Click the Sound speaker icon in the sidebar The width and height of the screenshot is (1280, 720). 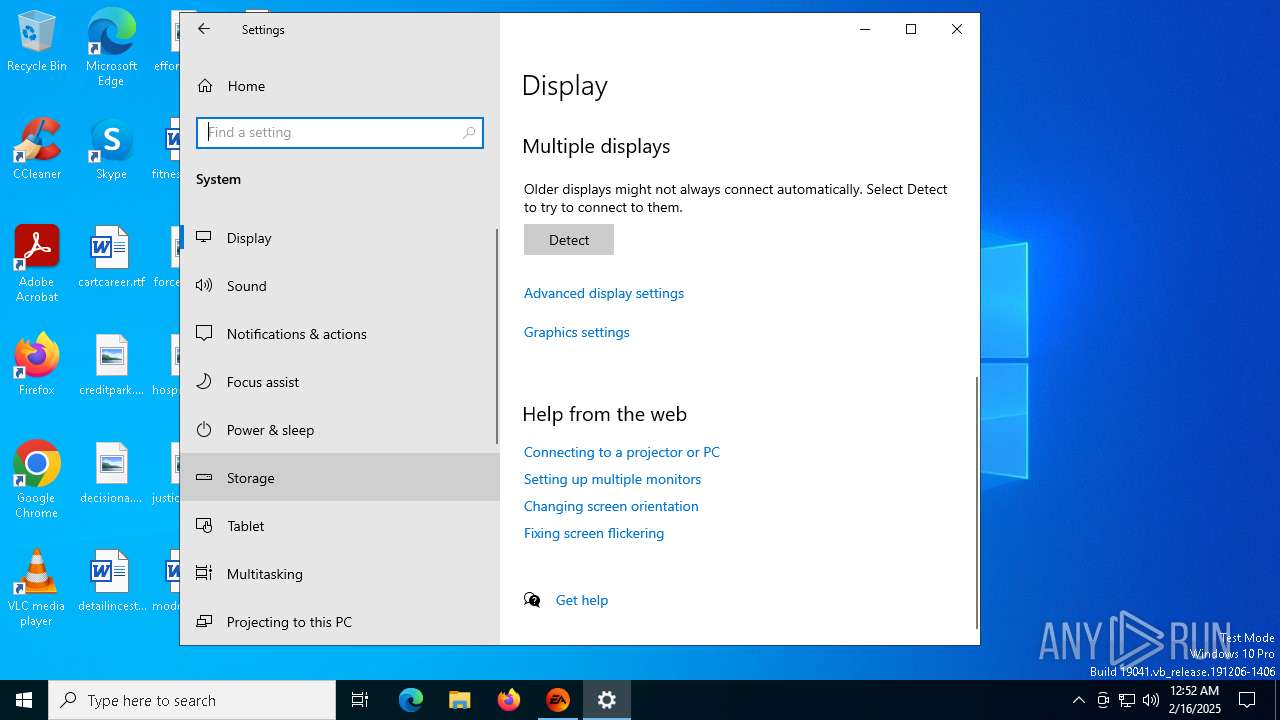pos(204,286)
